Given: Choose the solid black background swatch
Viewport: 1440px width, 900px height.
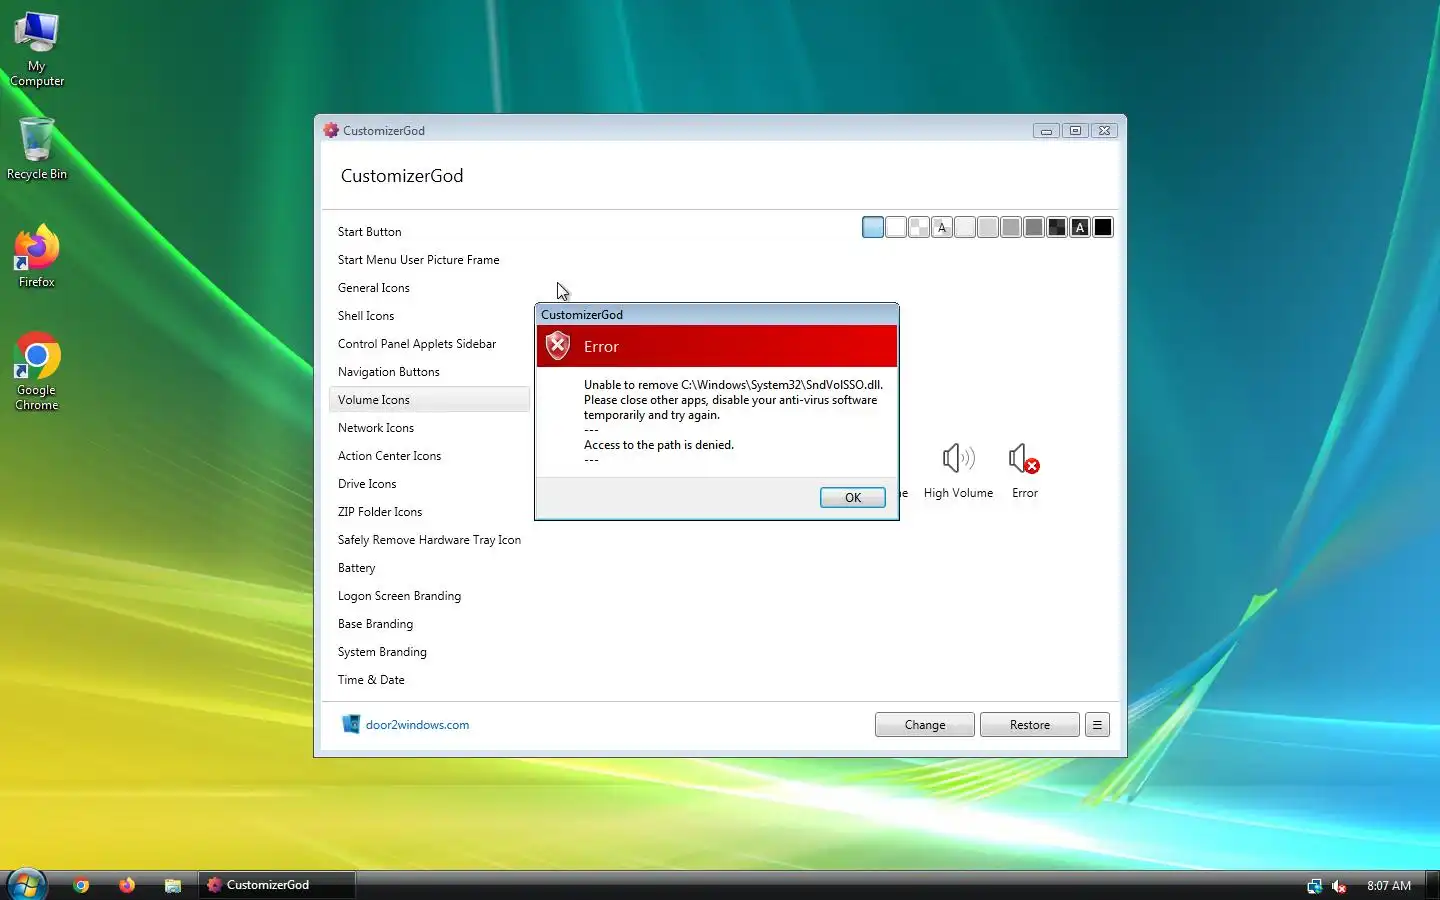Looking at the screenshot, I should coord(1103,227).
